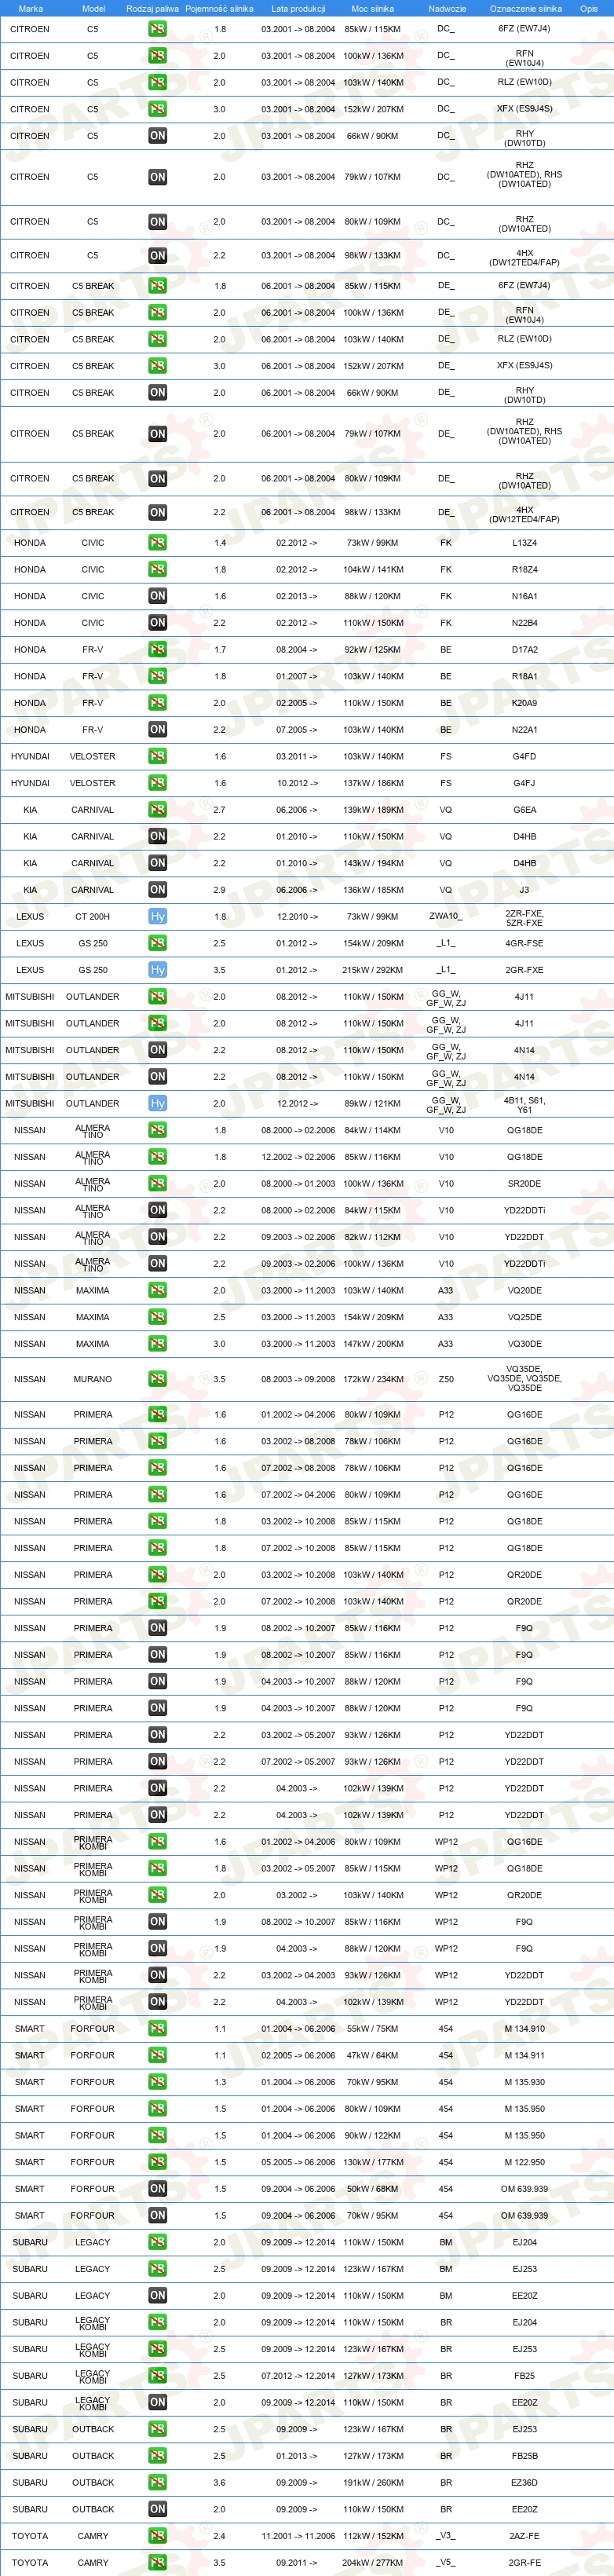Click the Hy icon in Mitsubishi Outlander 4B11 row
Screen dimensions: 614x2576
pyautogui.click(x=157, y=1104)
